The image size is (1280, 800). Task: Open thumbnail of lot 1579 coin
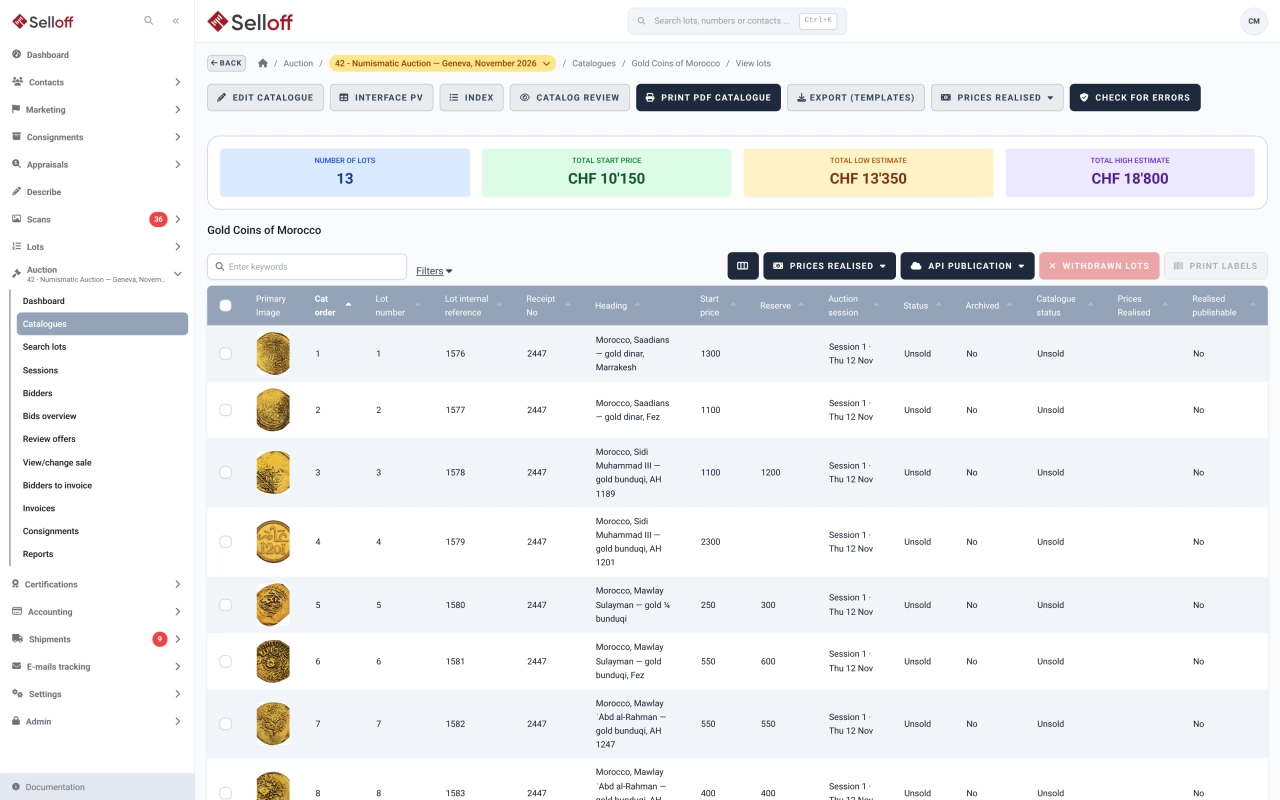273,542
